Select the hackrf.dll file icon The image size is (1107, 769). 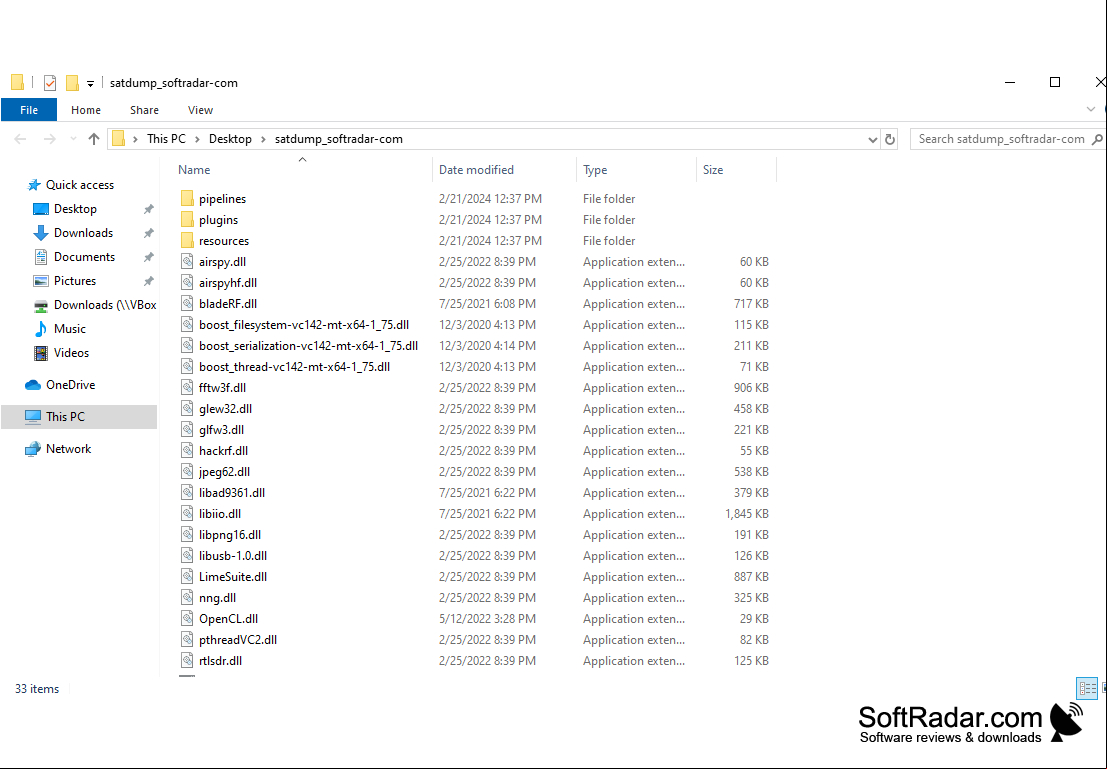(187, 451)
